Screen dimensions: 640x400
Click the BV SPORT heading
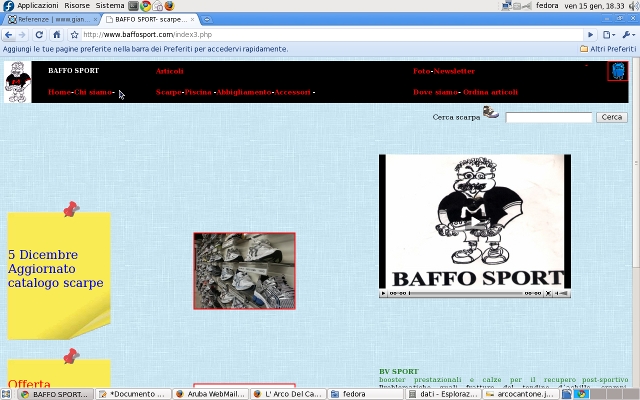pos(399,371)
